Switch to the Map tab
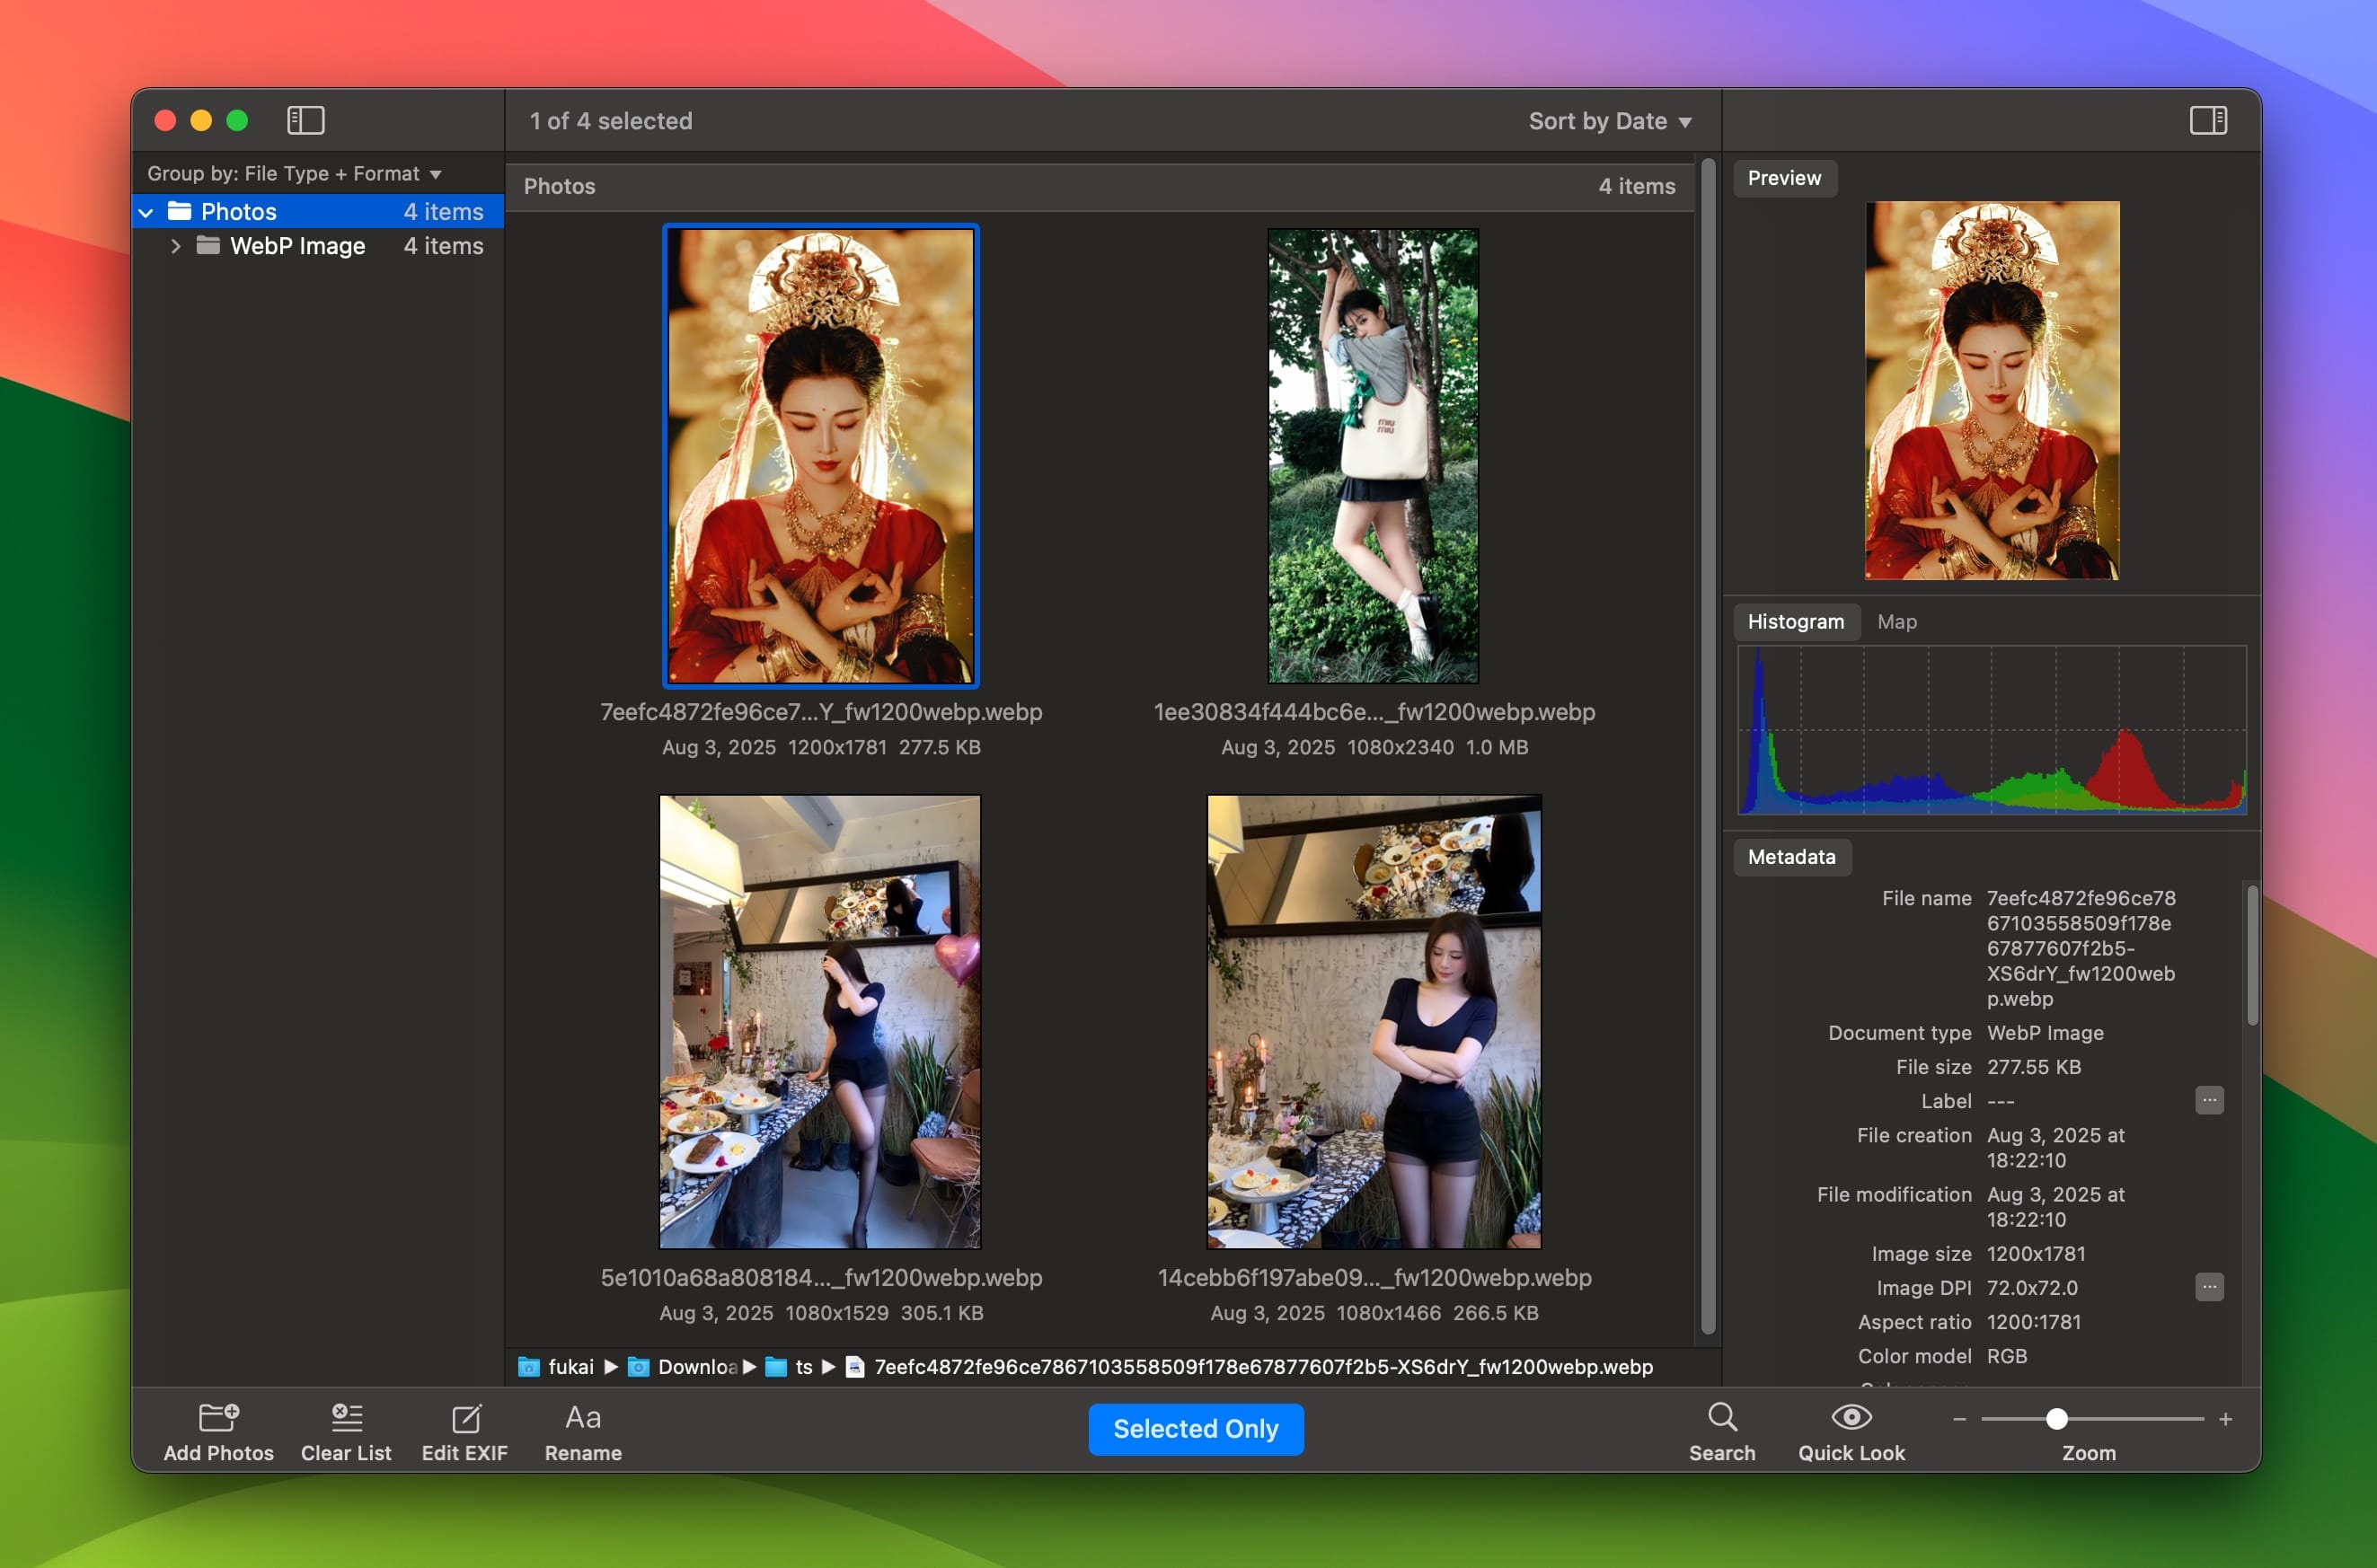Viewport: 2377px width, 1568px height. pyautogui.click(x=1896, y=621)
